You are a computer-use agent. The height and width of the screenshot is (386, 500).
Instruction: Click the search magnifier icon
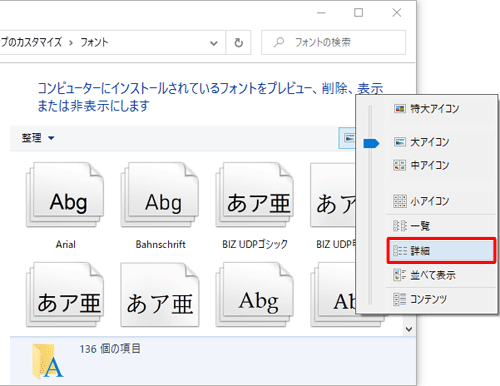(x=279, y=42)
